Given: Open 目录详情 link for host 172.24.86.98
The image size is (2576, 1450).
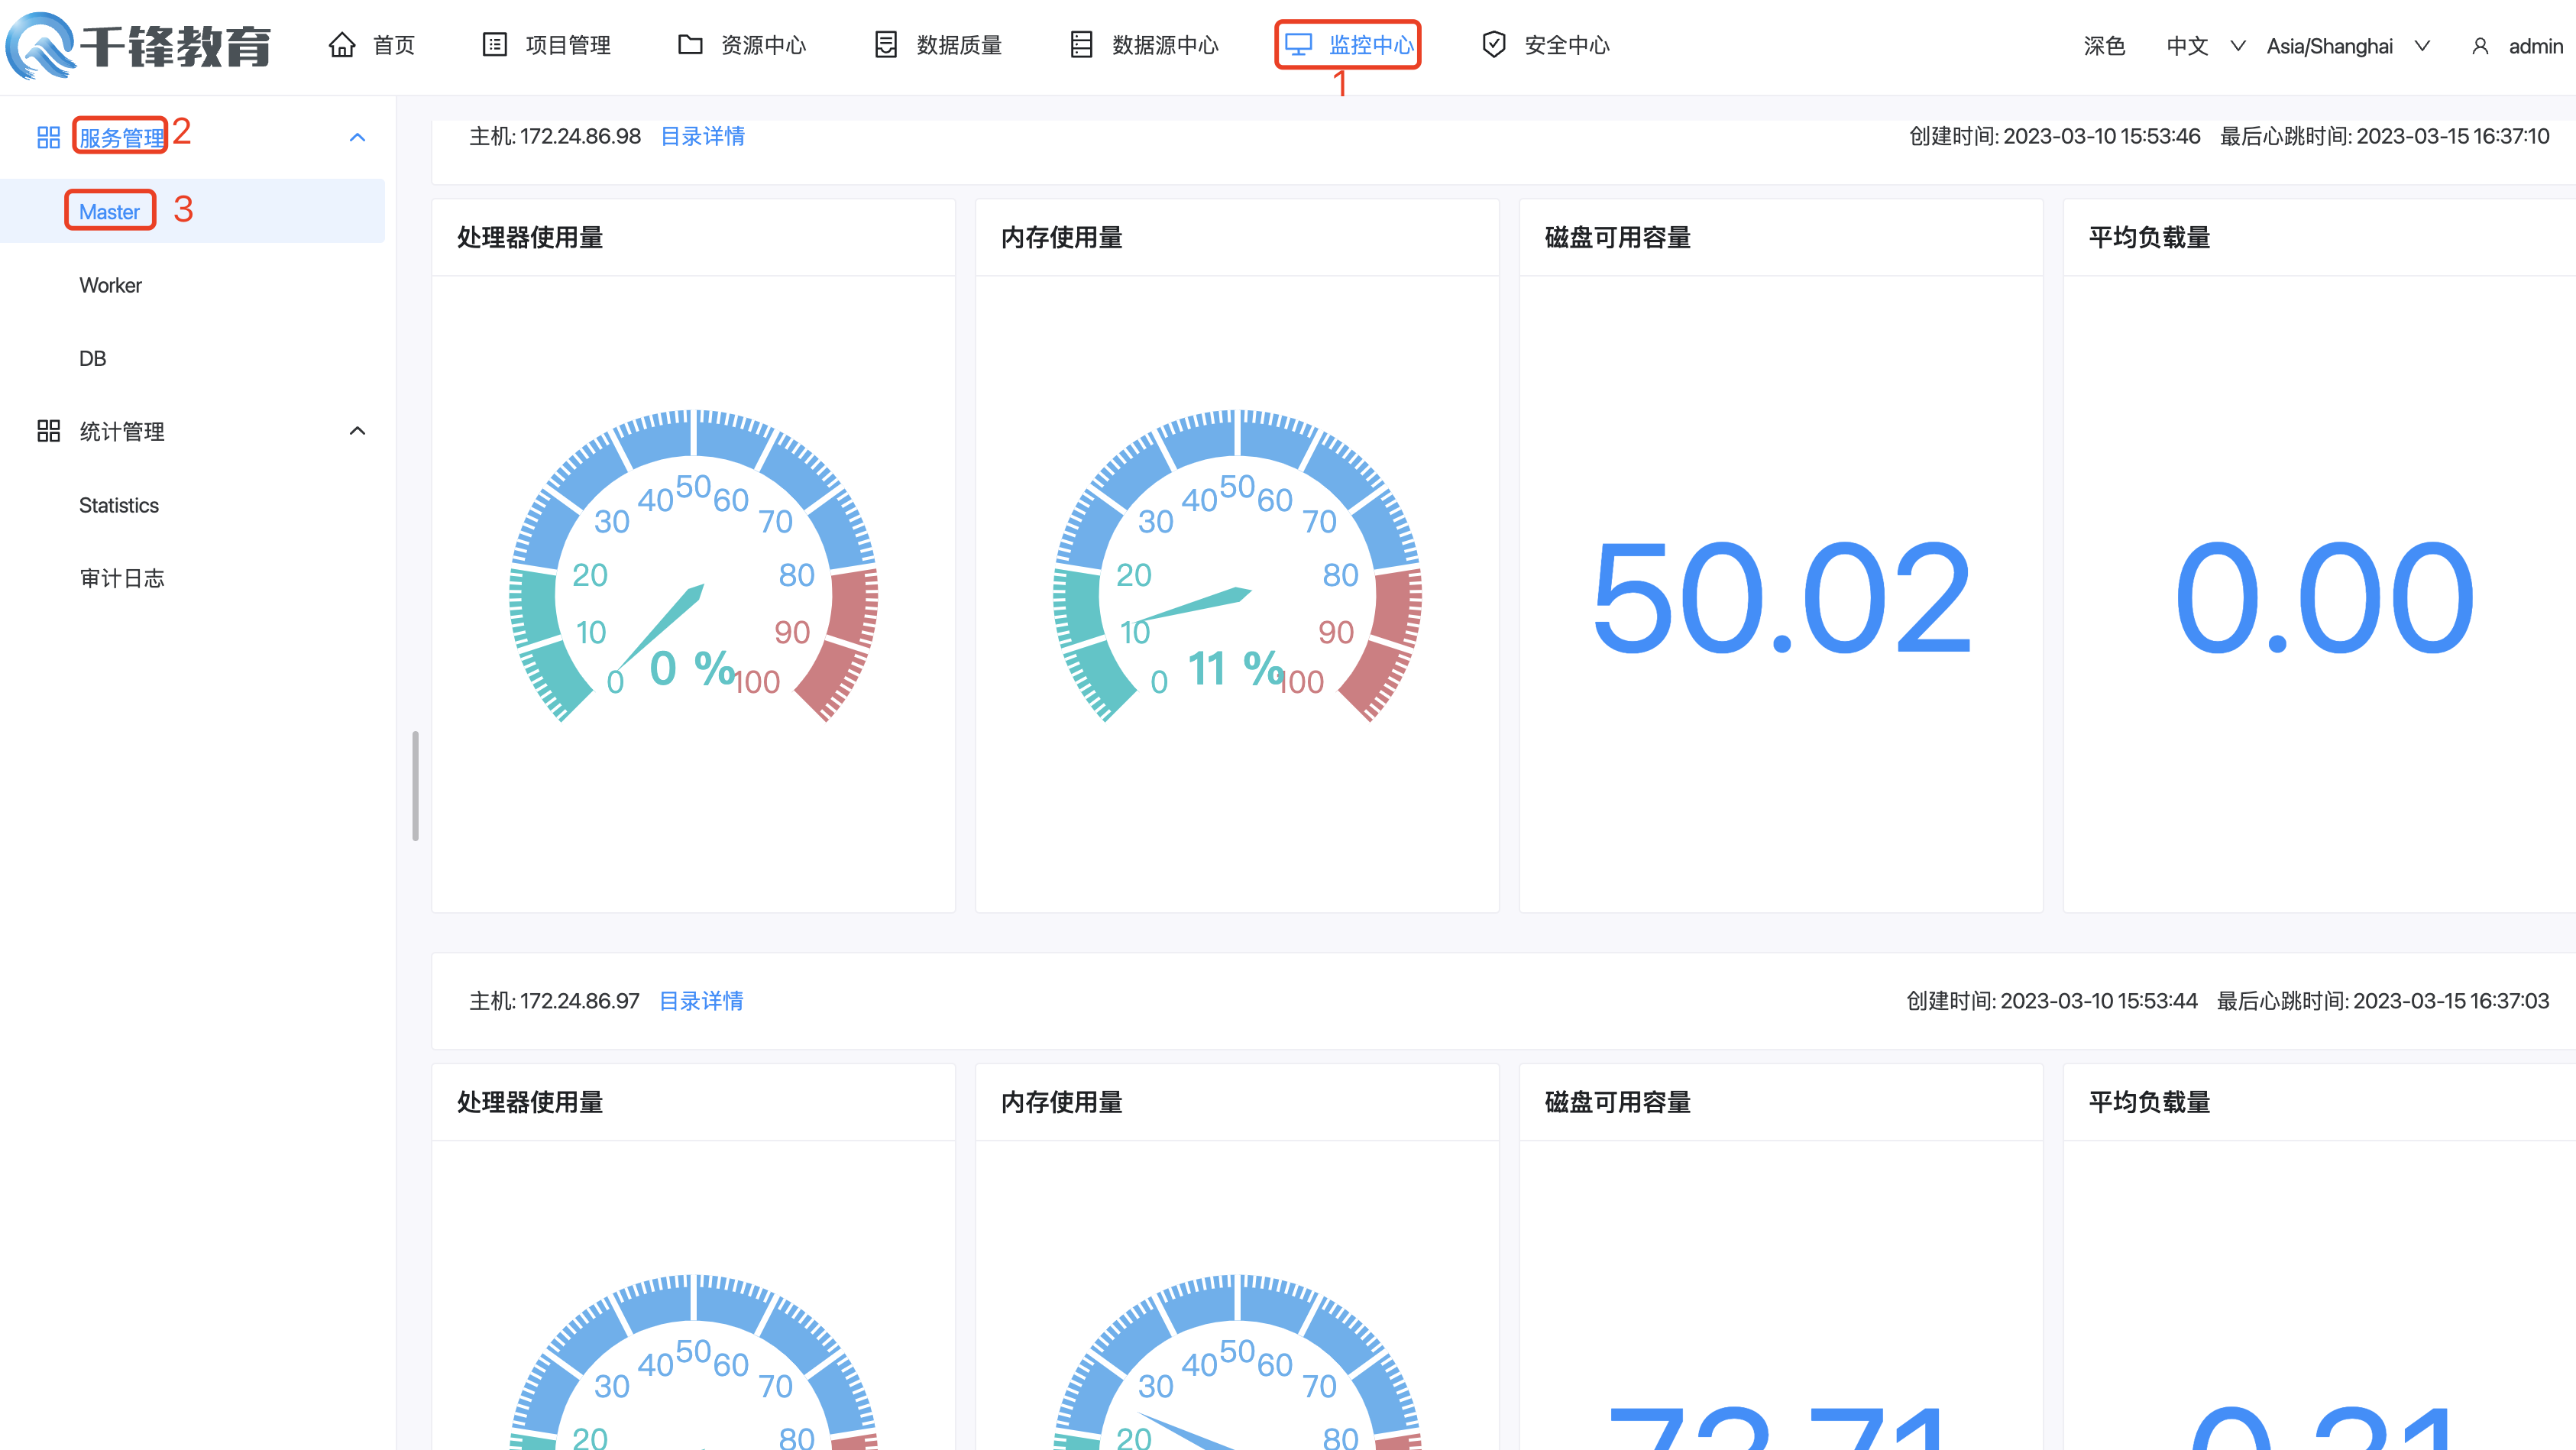Looking at the screenshot, I should click(702, 136).
